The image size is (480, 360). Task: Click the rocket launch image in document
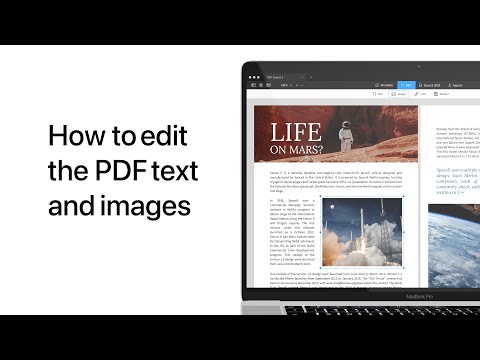(362, 232)
